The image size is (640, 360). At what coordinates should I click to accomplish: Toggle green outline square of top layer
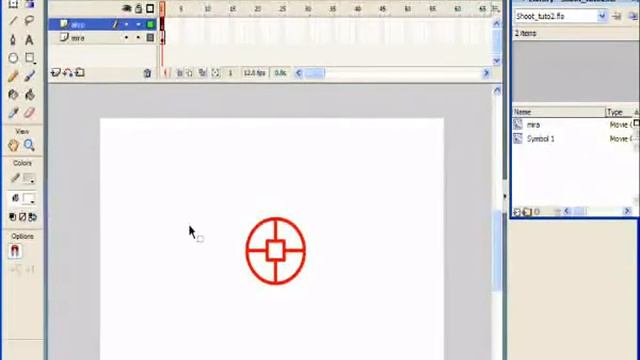150,24
